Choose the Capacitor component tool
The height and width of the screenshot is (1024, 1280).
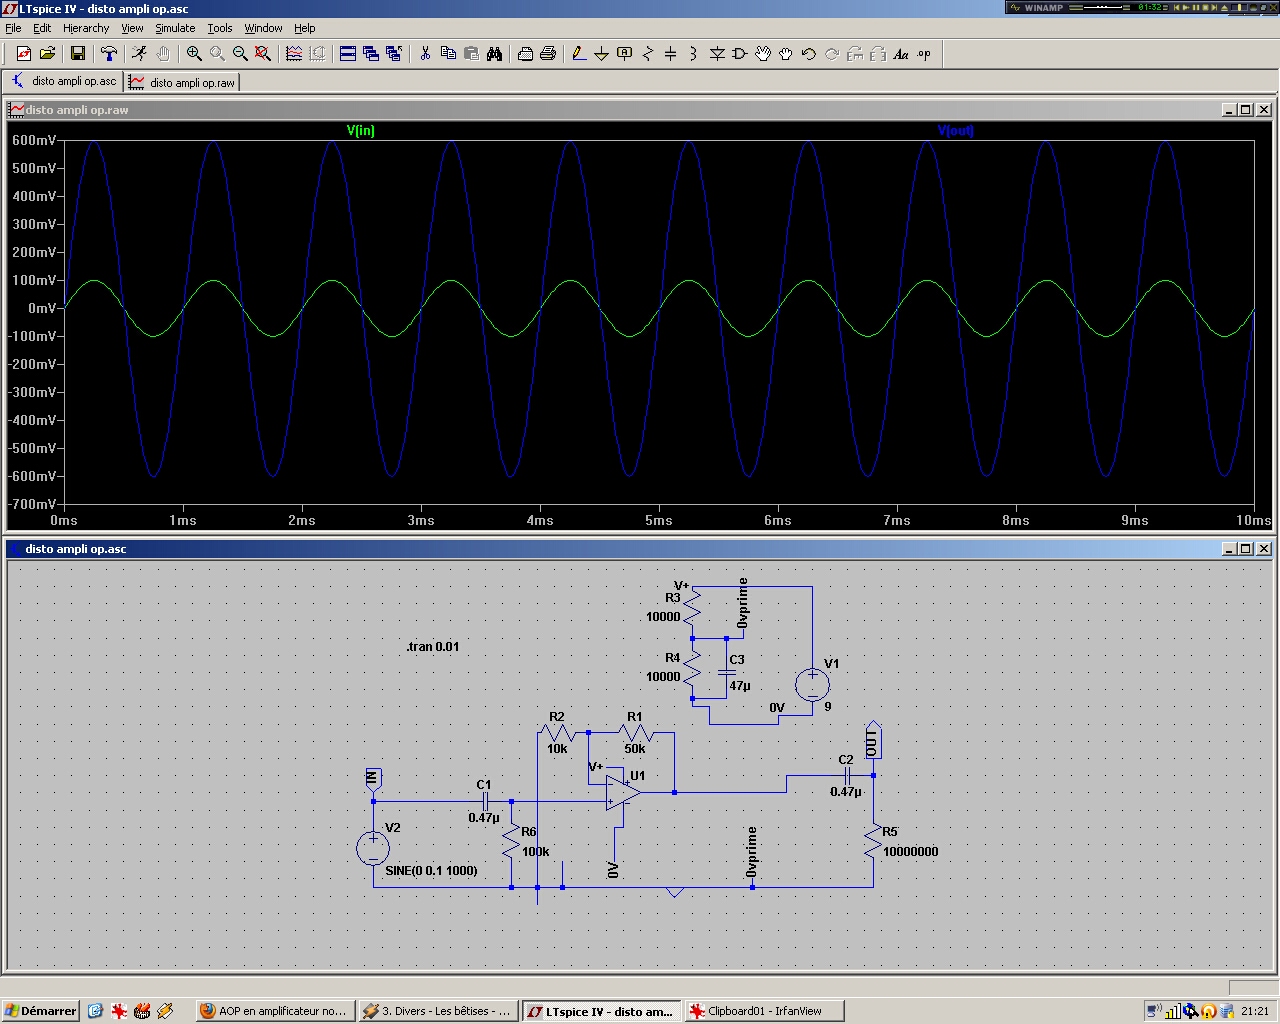[x=670, y=54]
